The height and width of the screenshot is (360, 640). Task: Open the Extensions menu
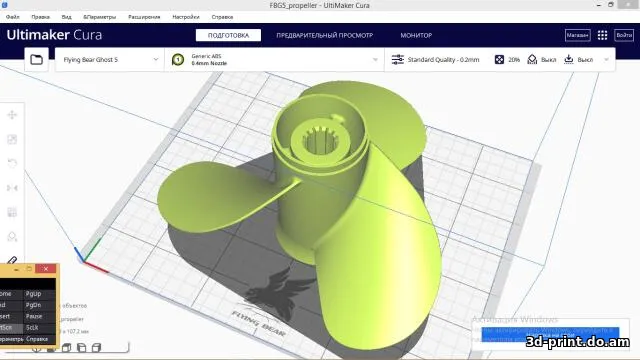pos(144,17)
